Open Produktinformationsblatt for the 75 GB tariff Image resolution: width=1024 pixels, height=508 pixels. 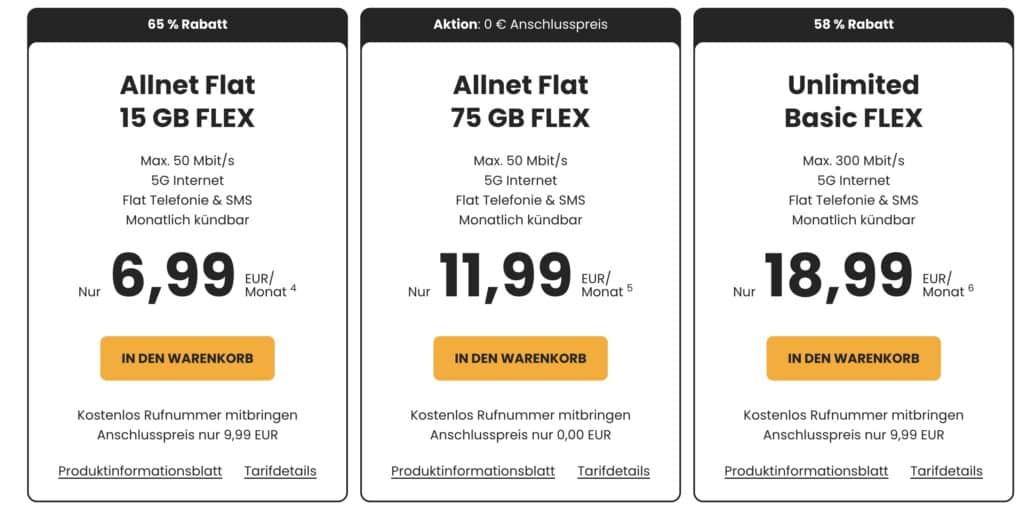point(472,471)
